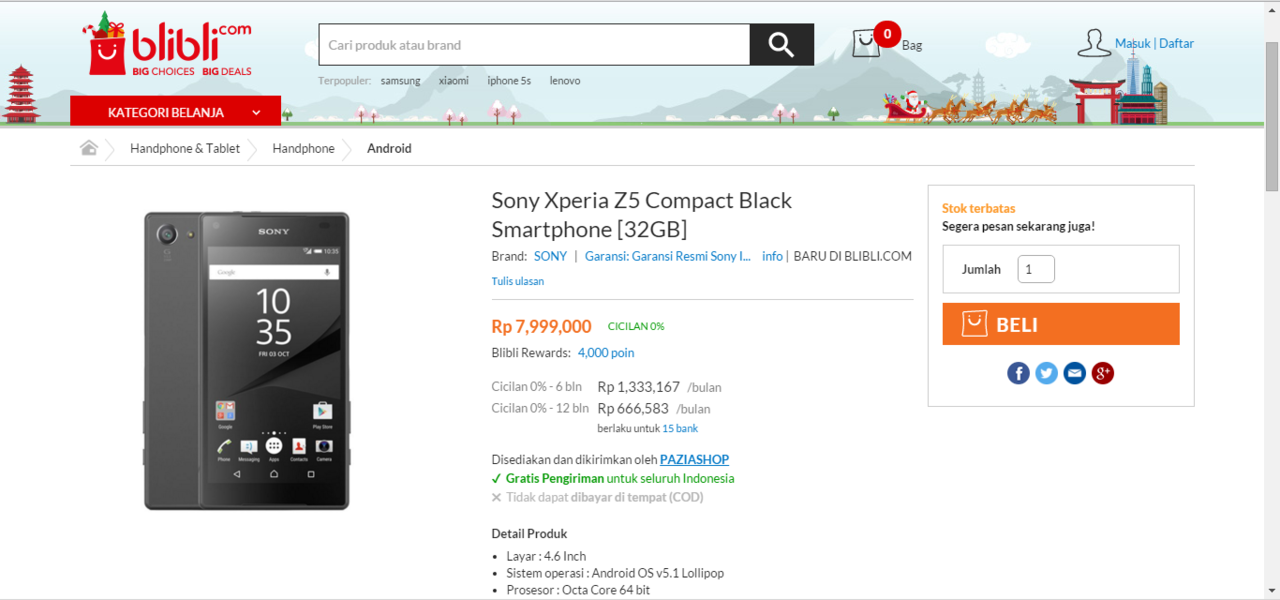The width and height of the screenshot is (1280, 600).
Task: Click the Jumlah quantity field
Action: pos(1036,269)
